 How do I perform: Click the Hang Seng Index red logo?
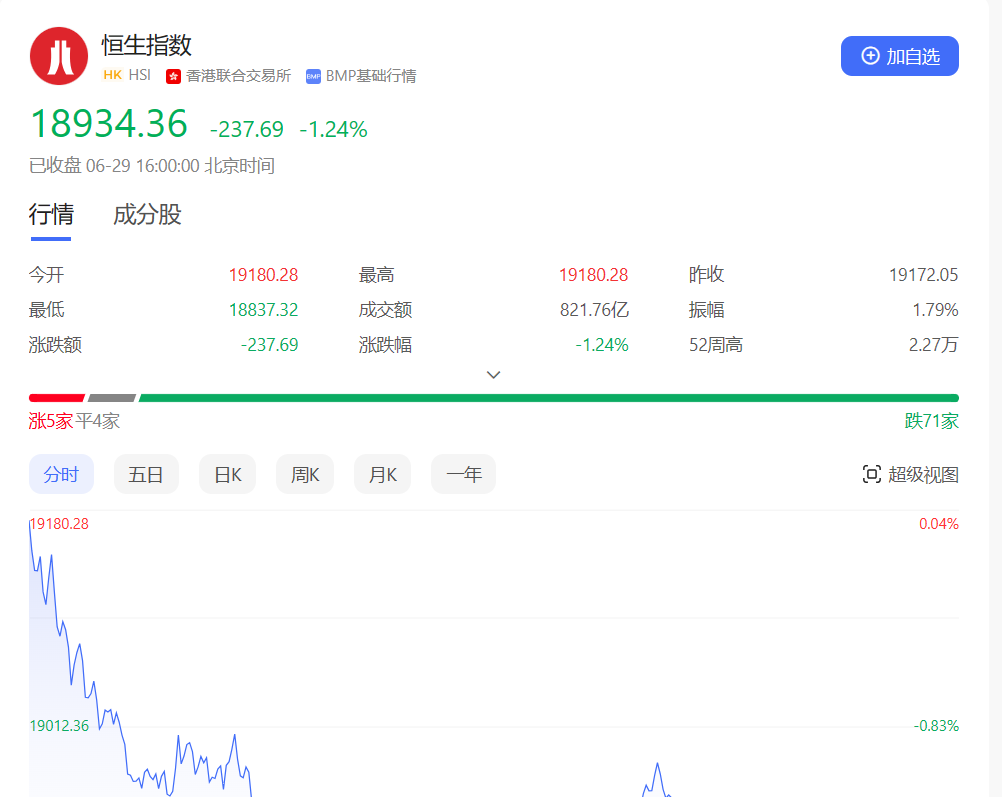pos(59,56)
